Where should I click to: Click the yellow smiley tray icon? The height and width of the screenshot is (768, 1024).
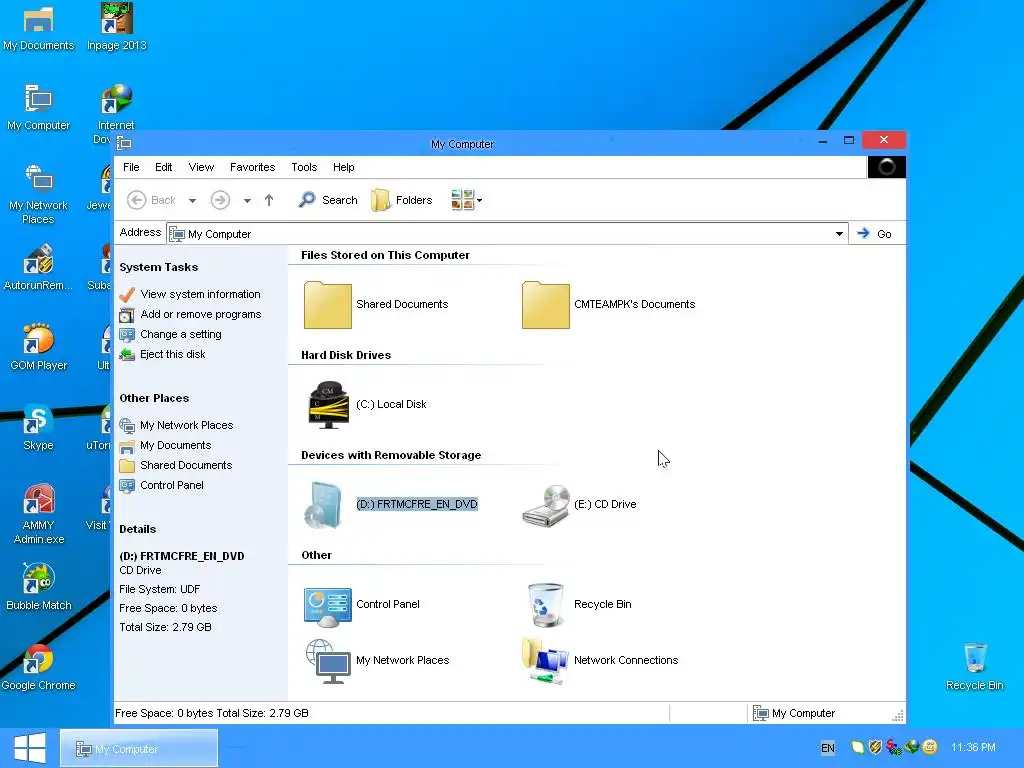click(930, 747)
